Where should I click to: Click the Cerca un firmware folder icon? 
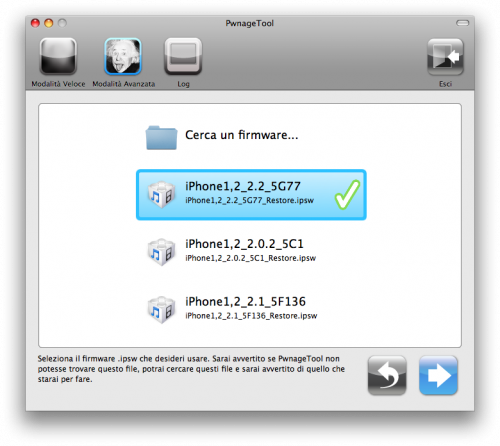[161, 138]
